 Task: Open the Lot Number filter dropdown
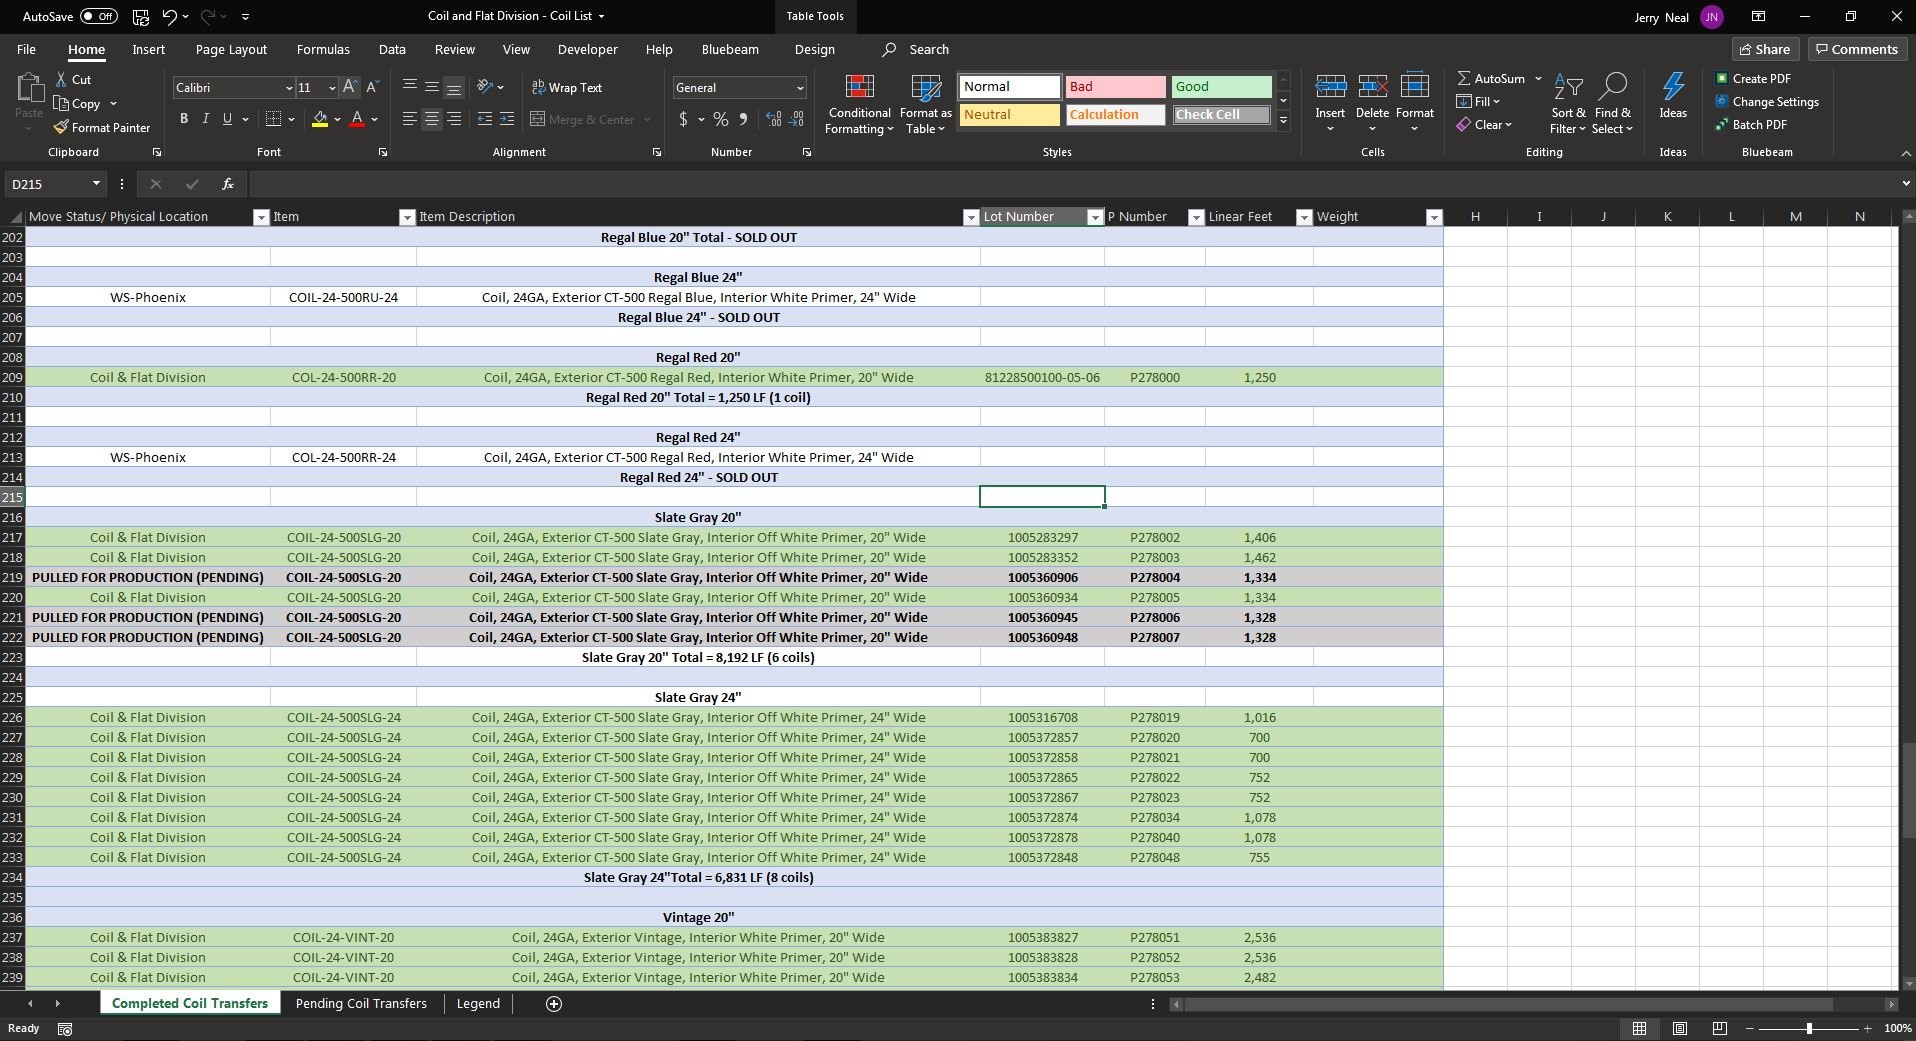coord(1095,217)
